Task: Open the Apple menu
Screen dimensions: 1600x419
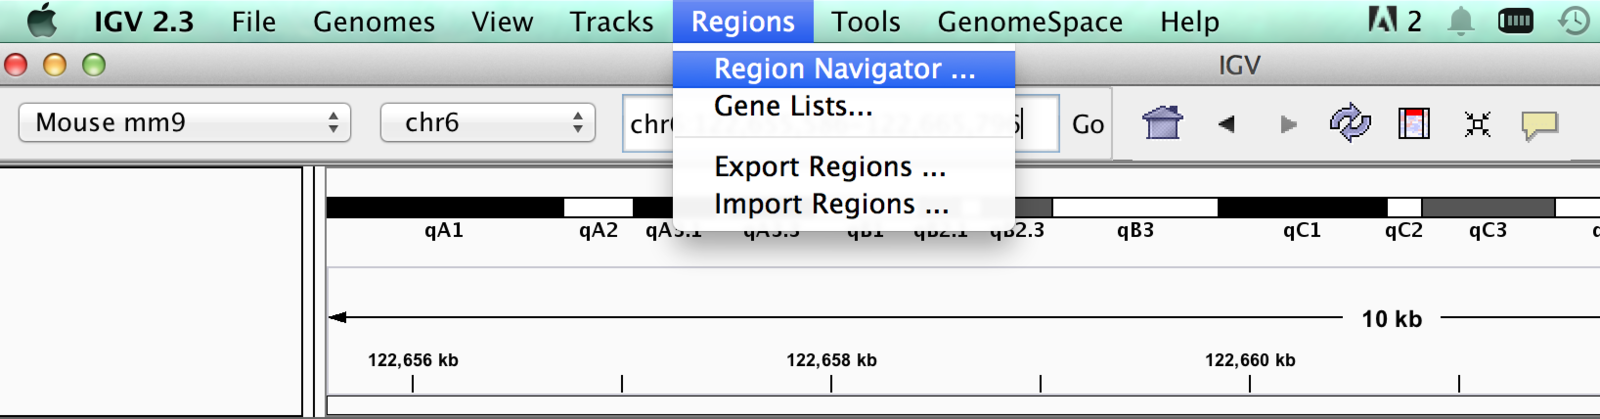Action: point(42,20)
